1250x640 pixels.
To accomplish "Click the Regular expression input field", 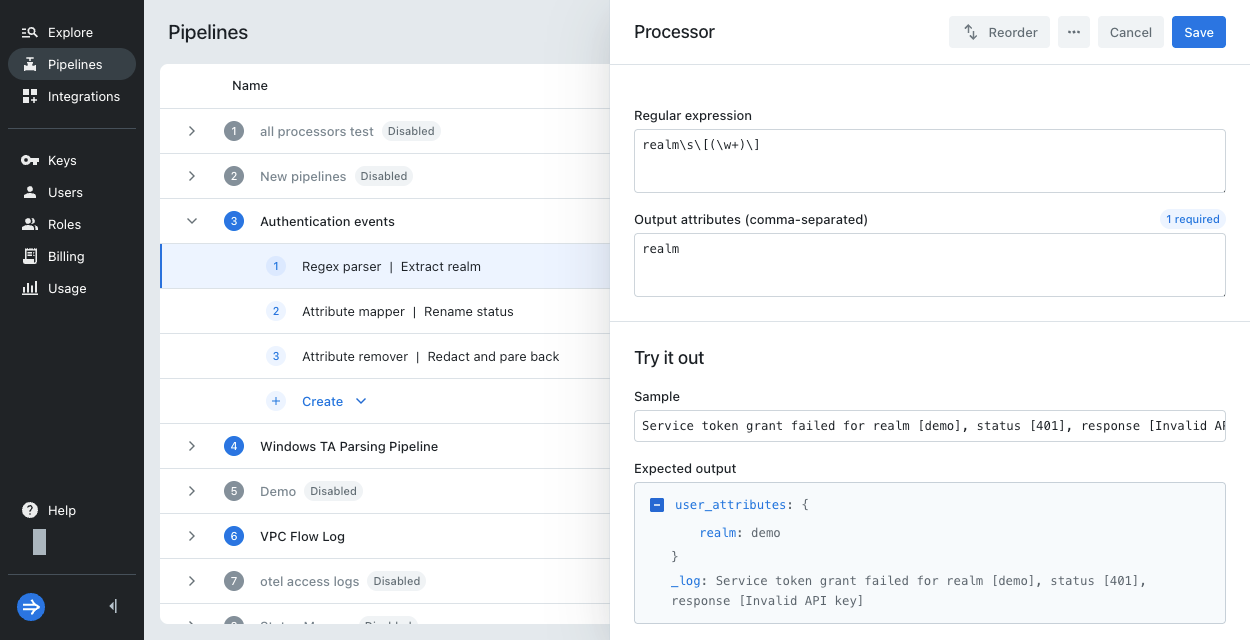I will [x=929, y=160].
